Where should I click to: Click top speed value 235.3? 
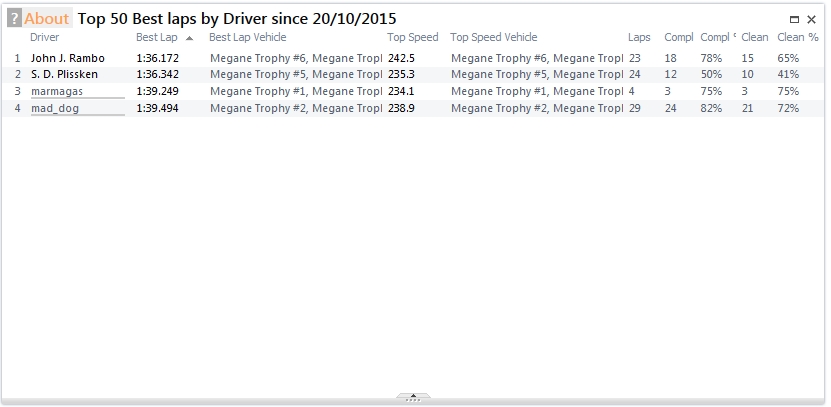pyautogui.click(x=401, y=74)
